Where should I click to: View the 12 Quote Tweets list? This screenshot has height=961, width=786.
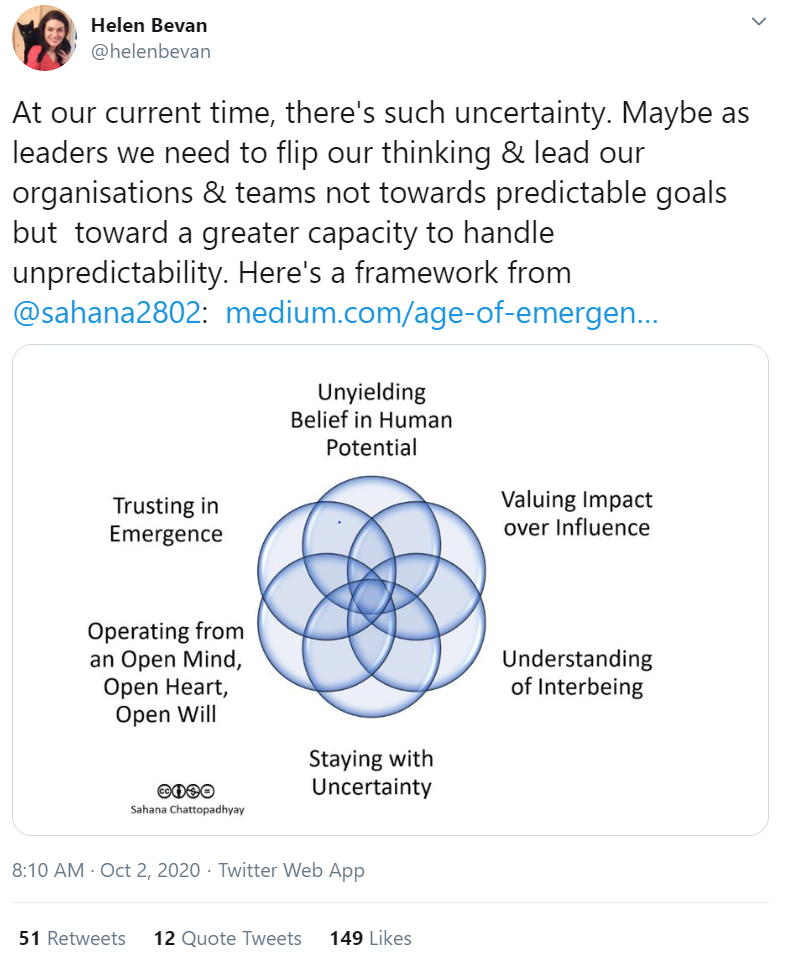tap(227, 938)
